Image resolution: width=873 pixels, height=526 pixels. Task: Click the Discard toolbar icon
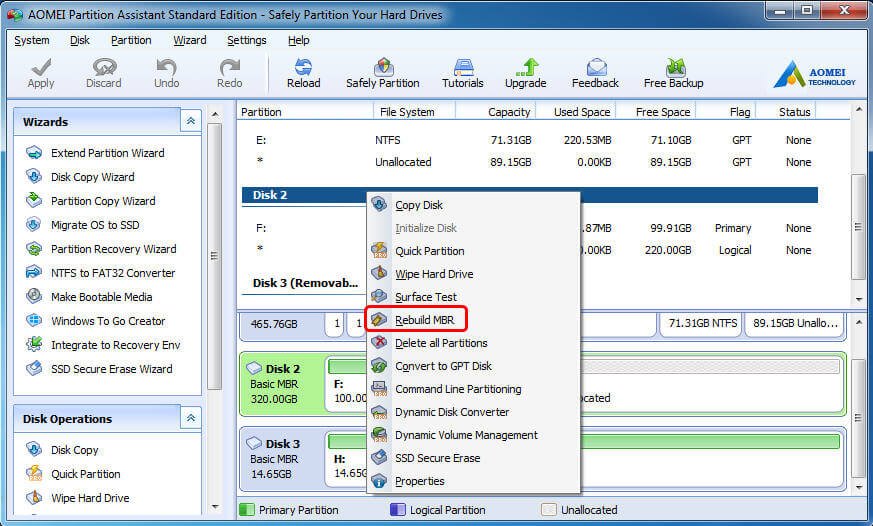point(104,73)
